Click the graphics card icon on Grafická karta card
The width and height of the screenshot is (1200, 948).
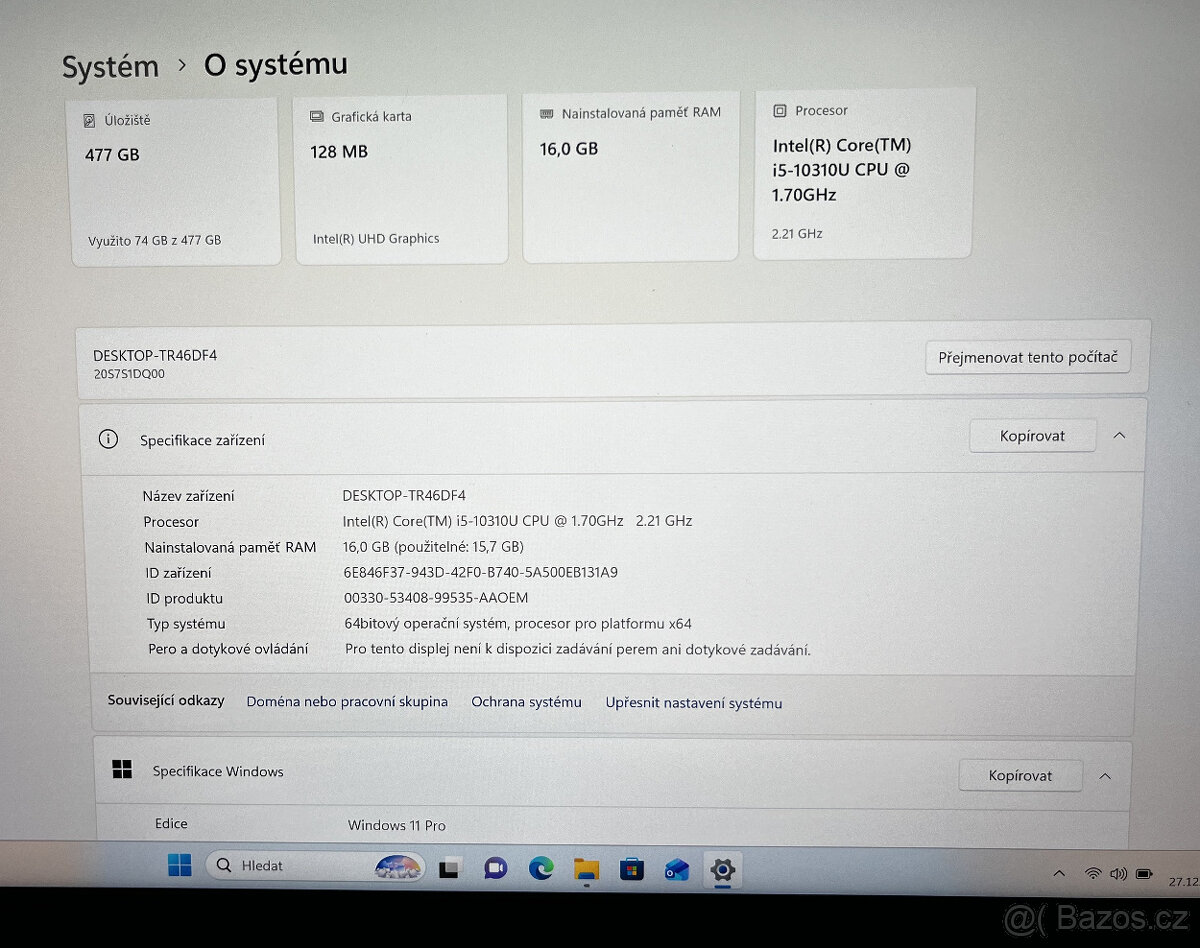click(316, 117)
